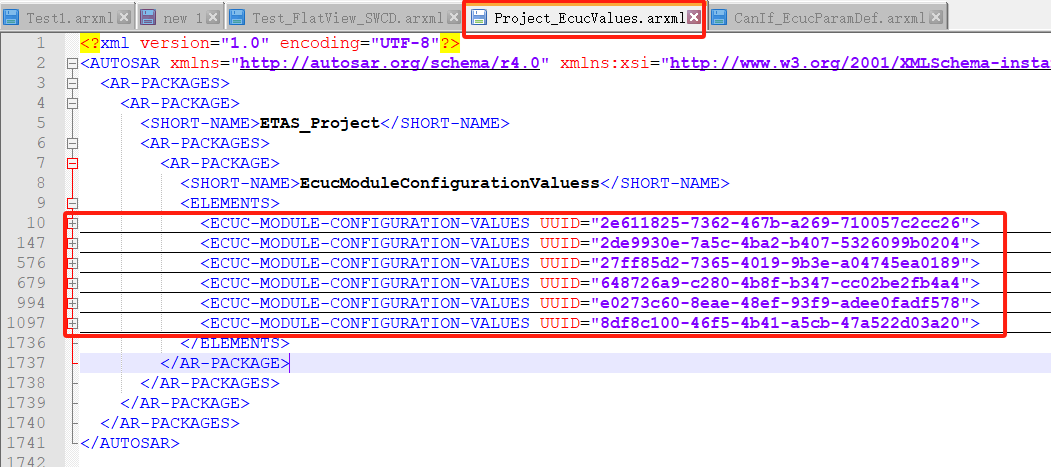Click UUID value e0273c60-8eae-48ef-93f9-adee0fadf578

point(780,304)
